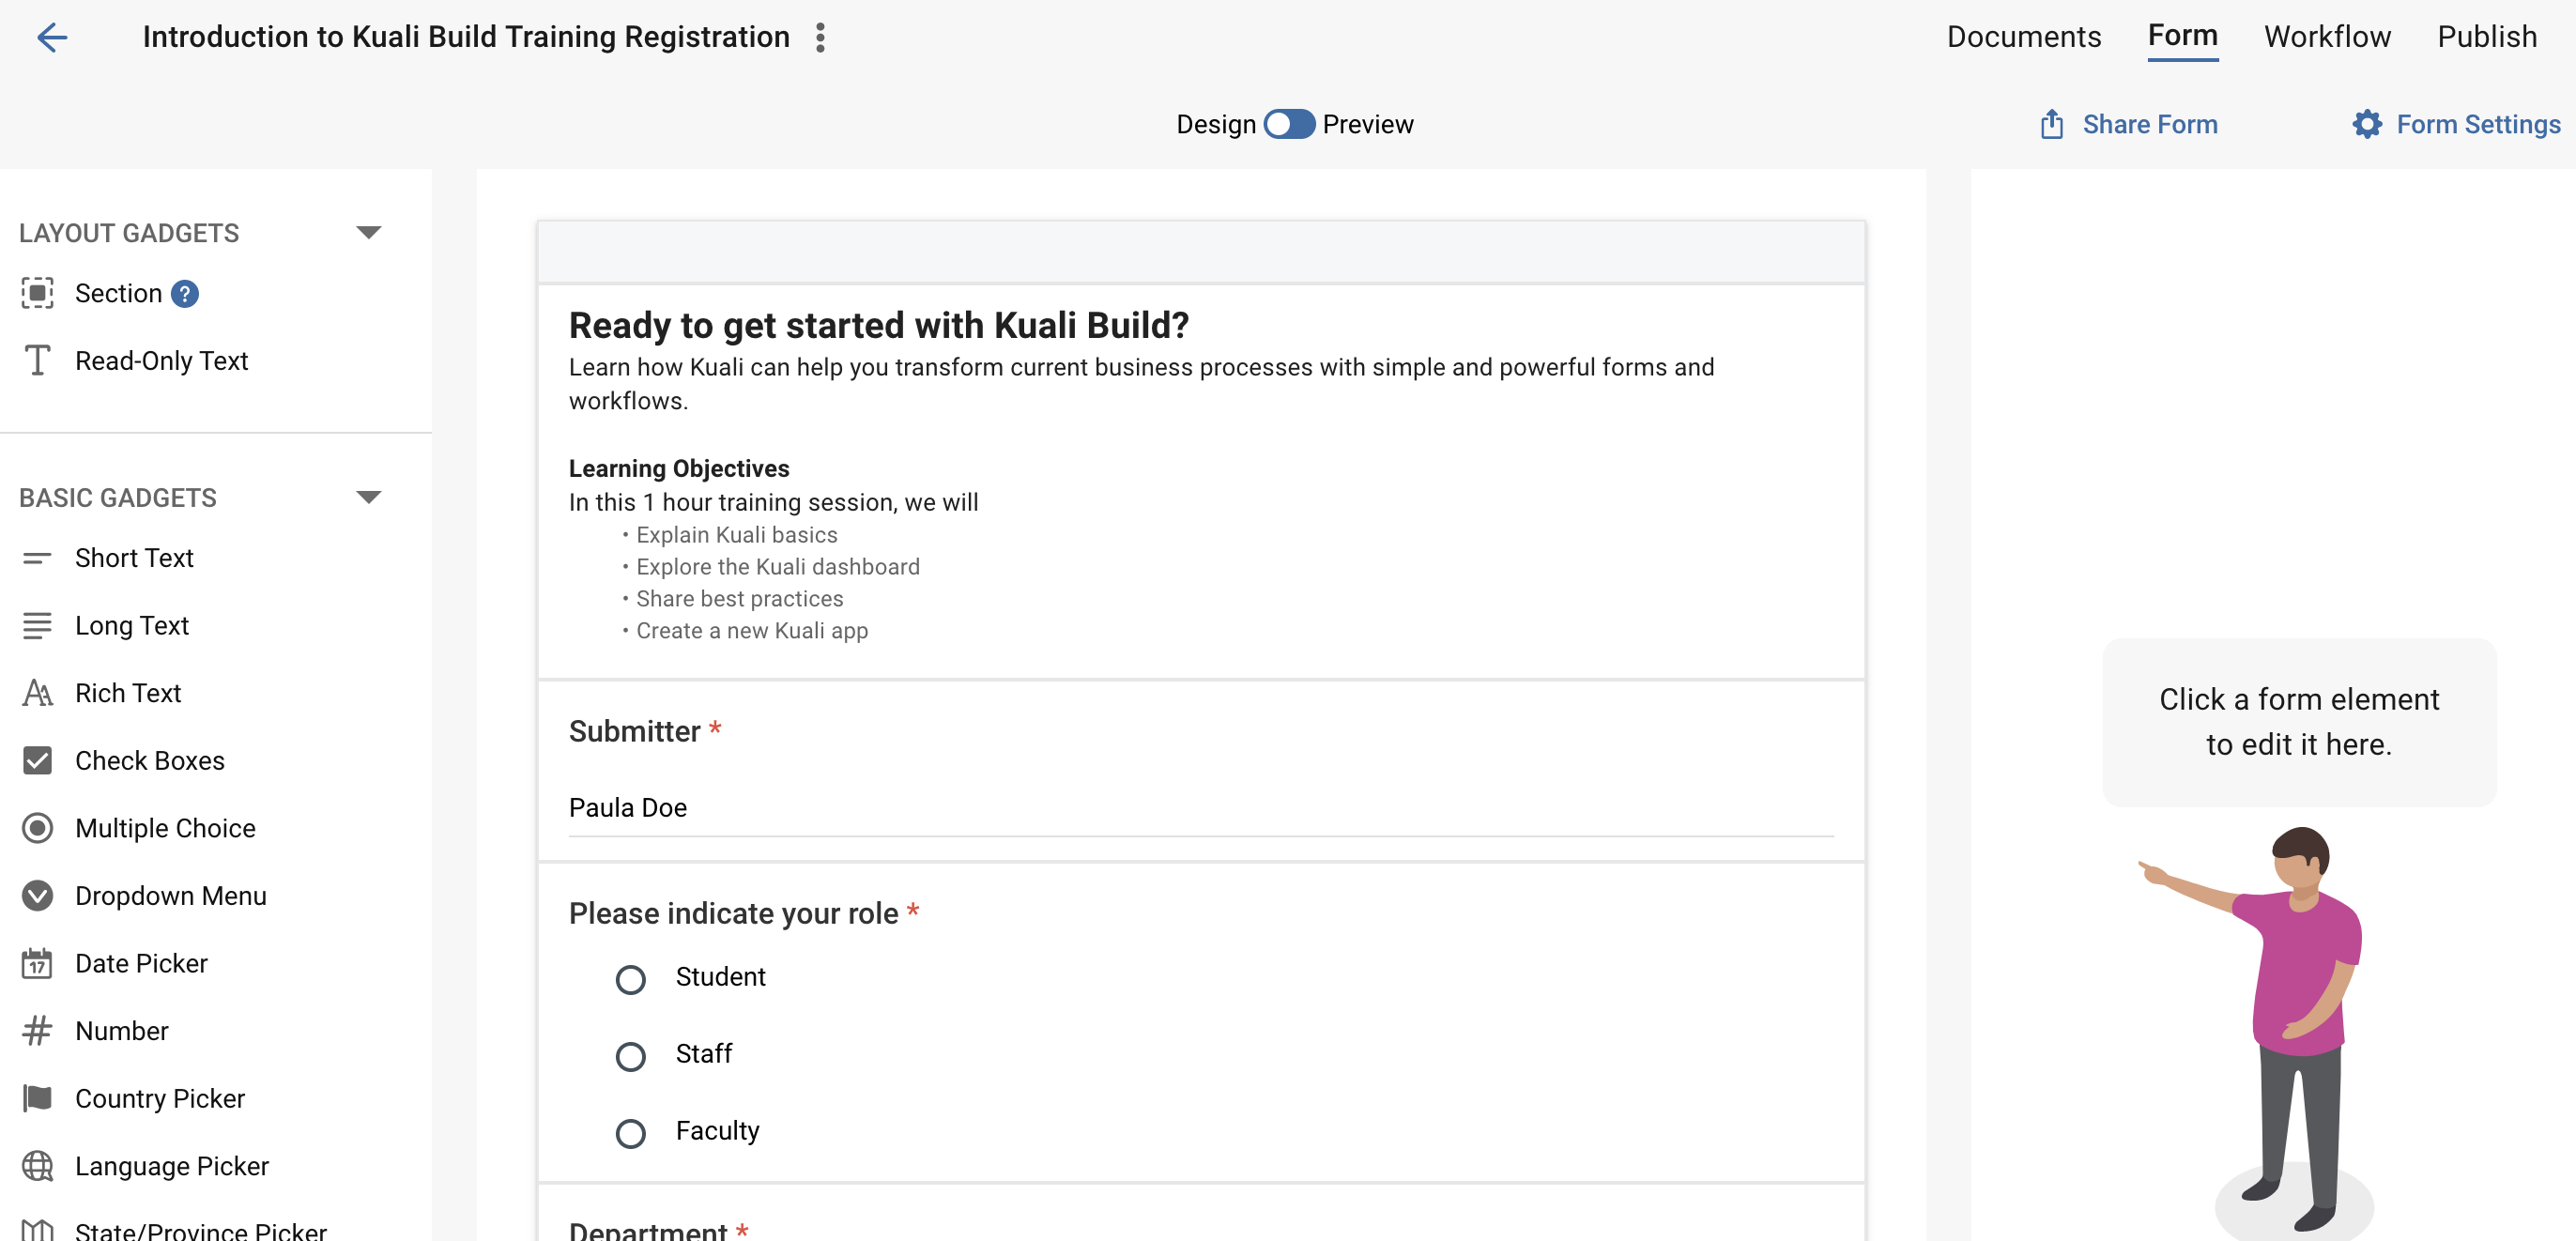Click the 'Learning Objectives' heading text
The height and width of the screenshot is (1241, 2576).
[678, 468]
